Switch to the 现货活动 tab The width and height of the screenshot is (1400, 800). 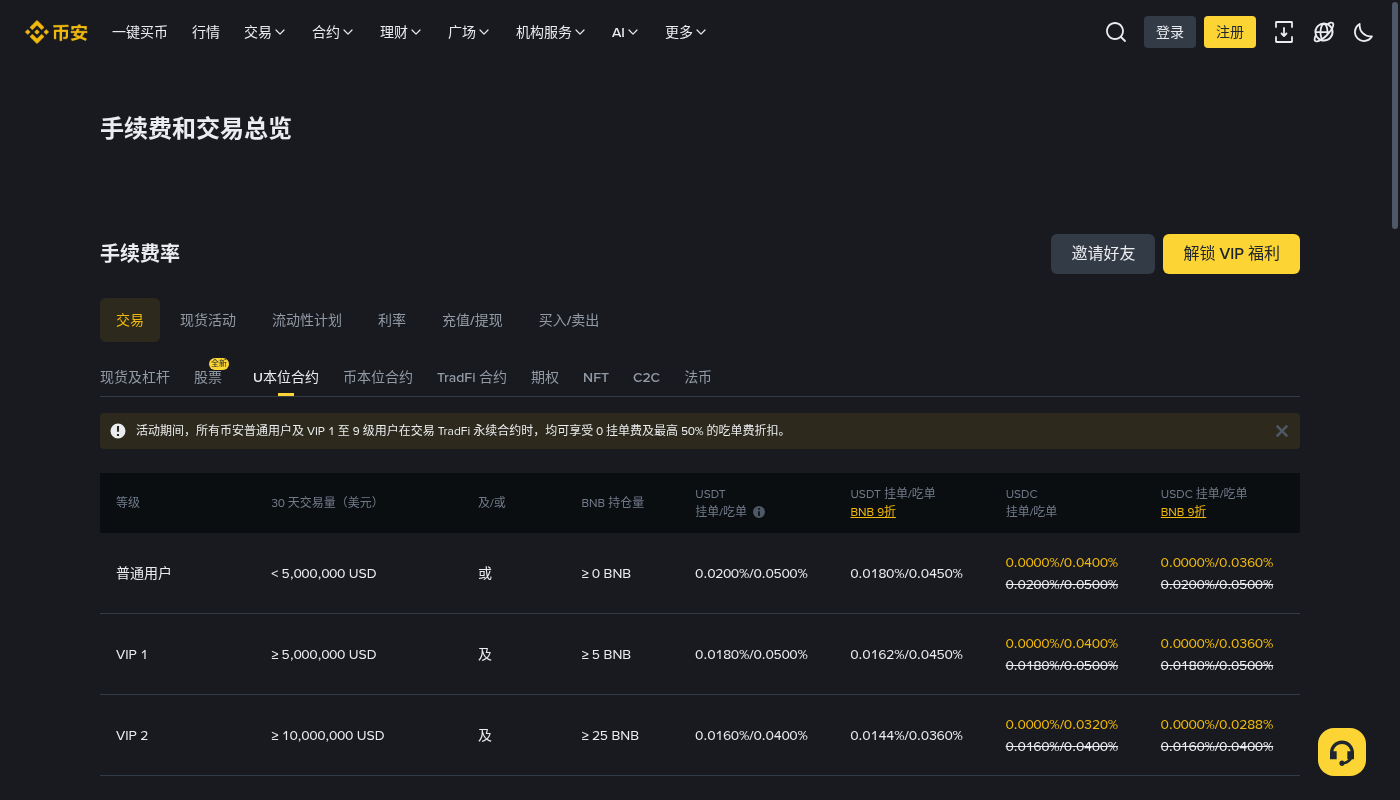208,320
